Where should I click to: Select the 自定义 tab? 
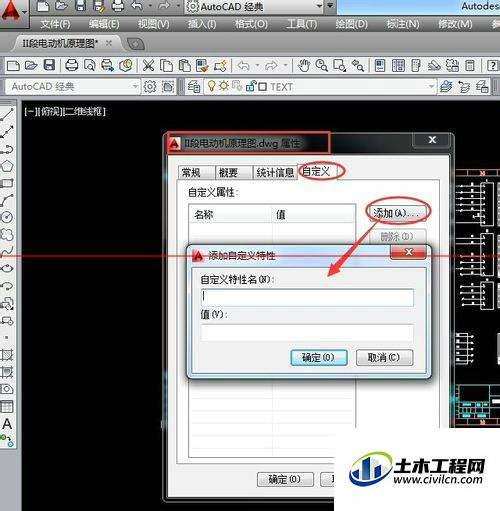click(x=318, y=172)
